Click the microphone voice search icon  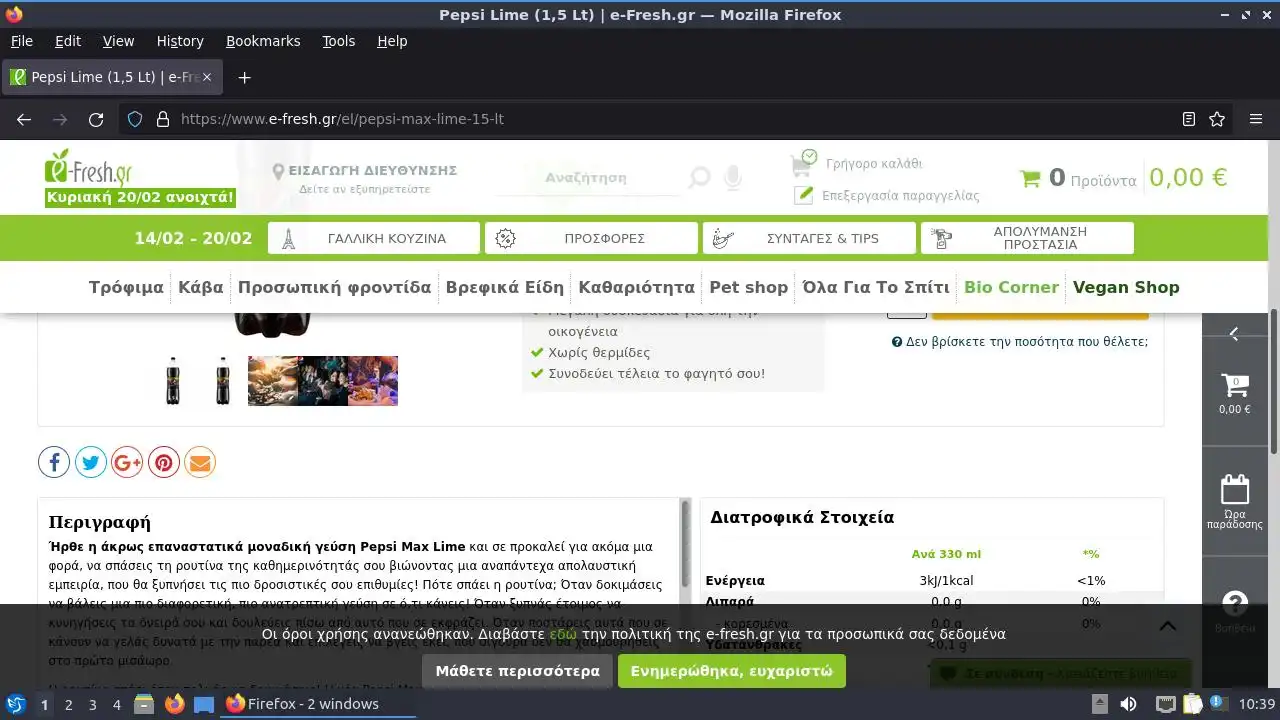pos(733,178)
